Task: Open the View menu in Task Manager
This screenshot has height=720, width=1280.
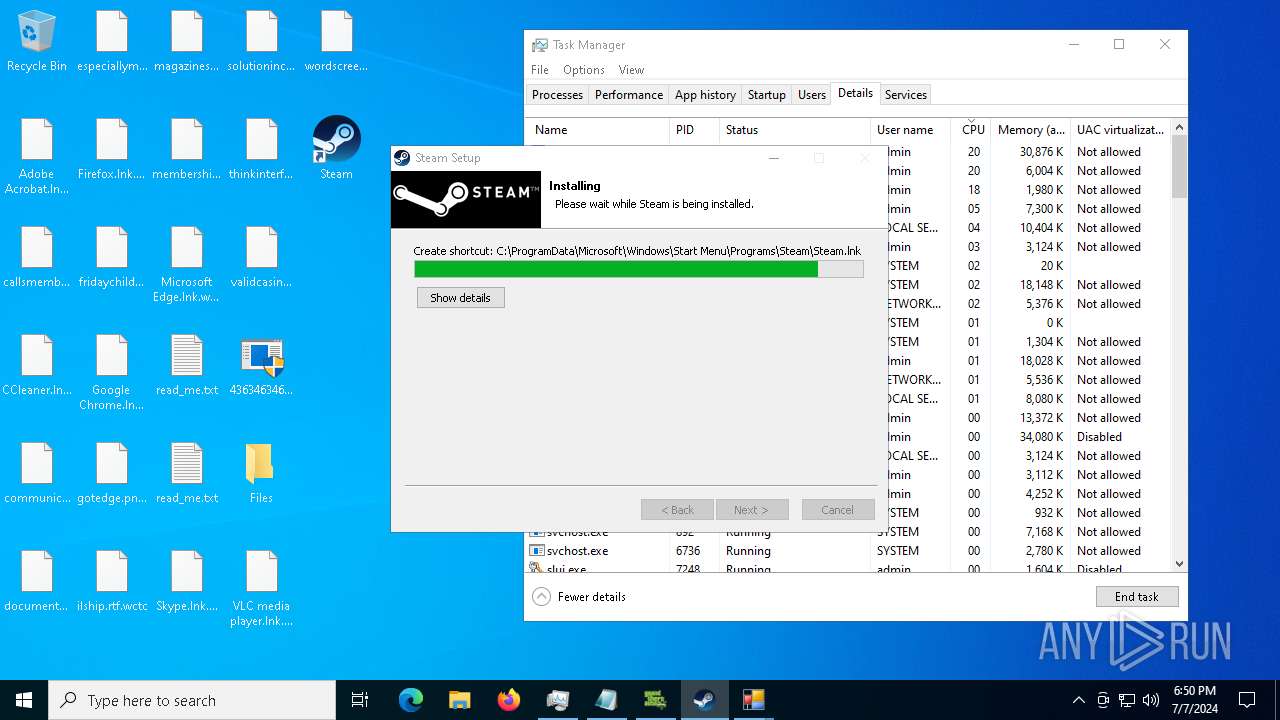Action: click(x=631, y=70)
